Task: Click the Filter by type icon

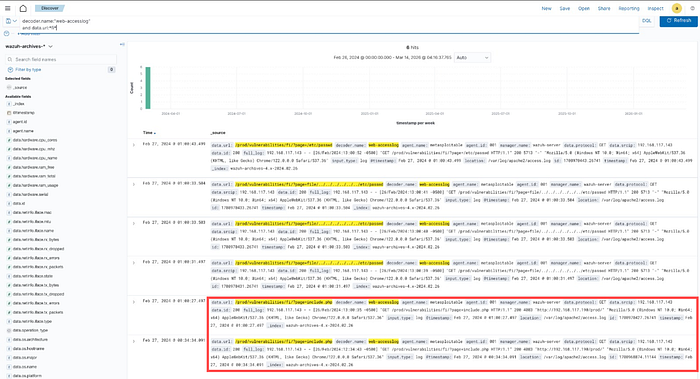Action: coord(10,70)
